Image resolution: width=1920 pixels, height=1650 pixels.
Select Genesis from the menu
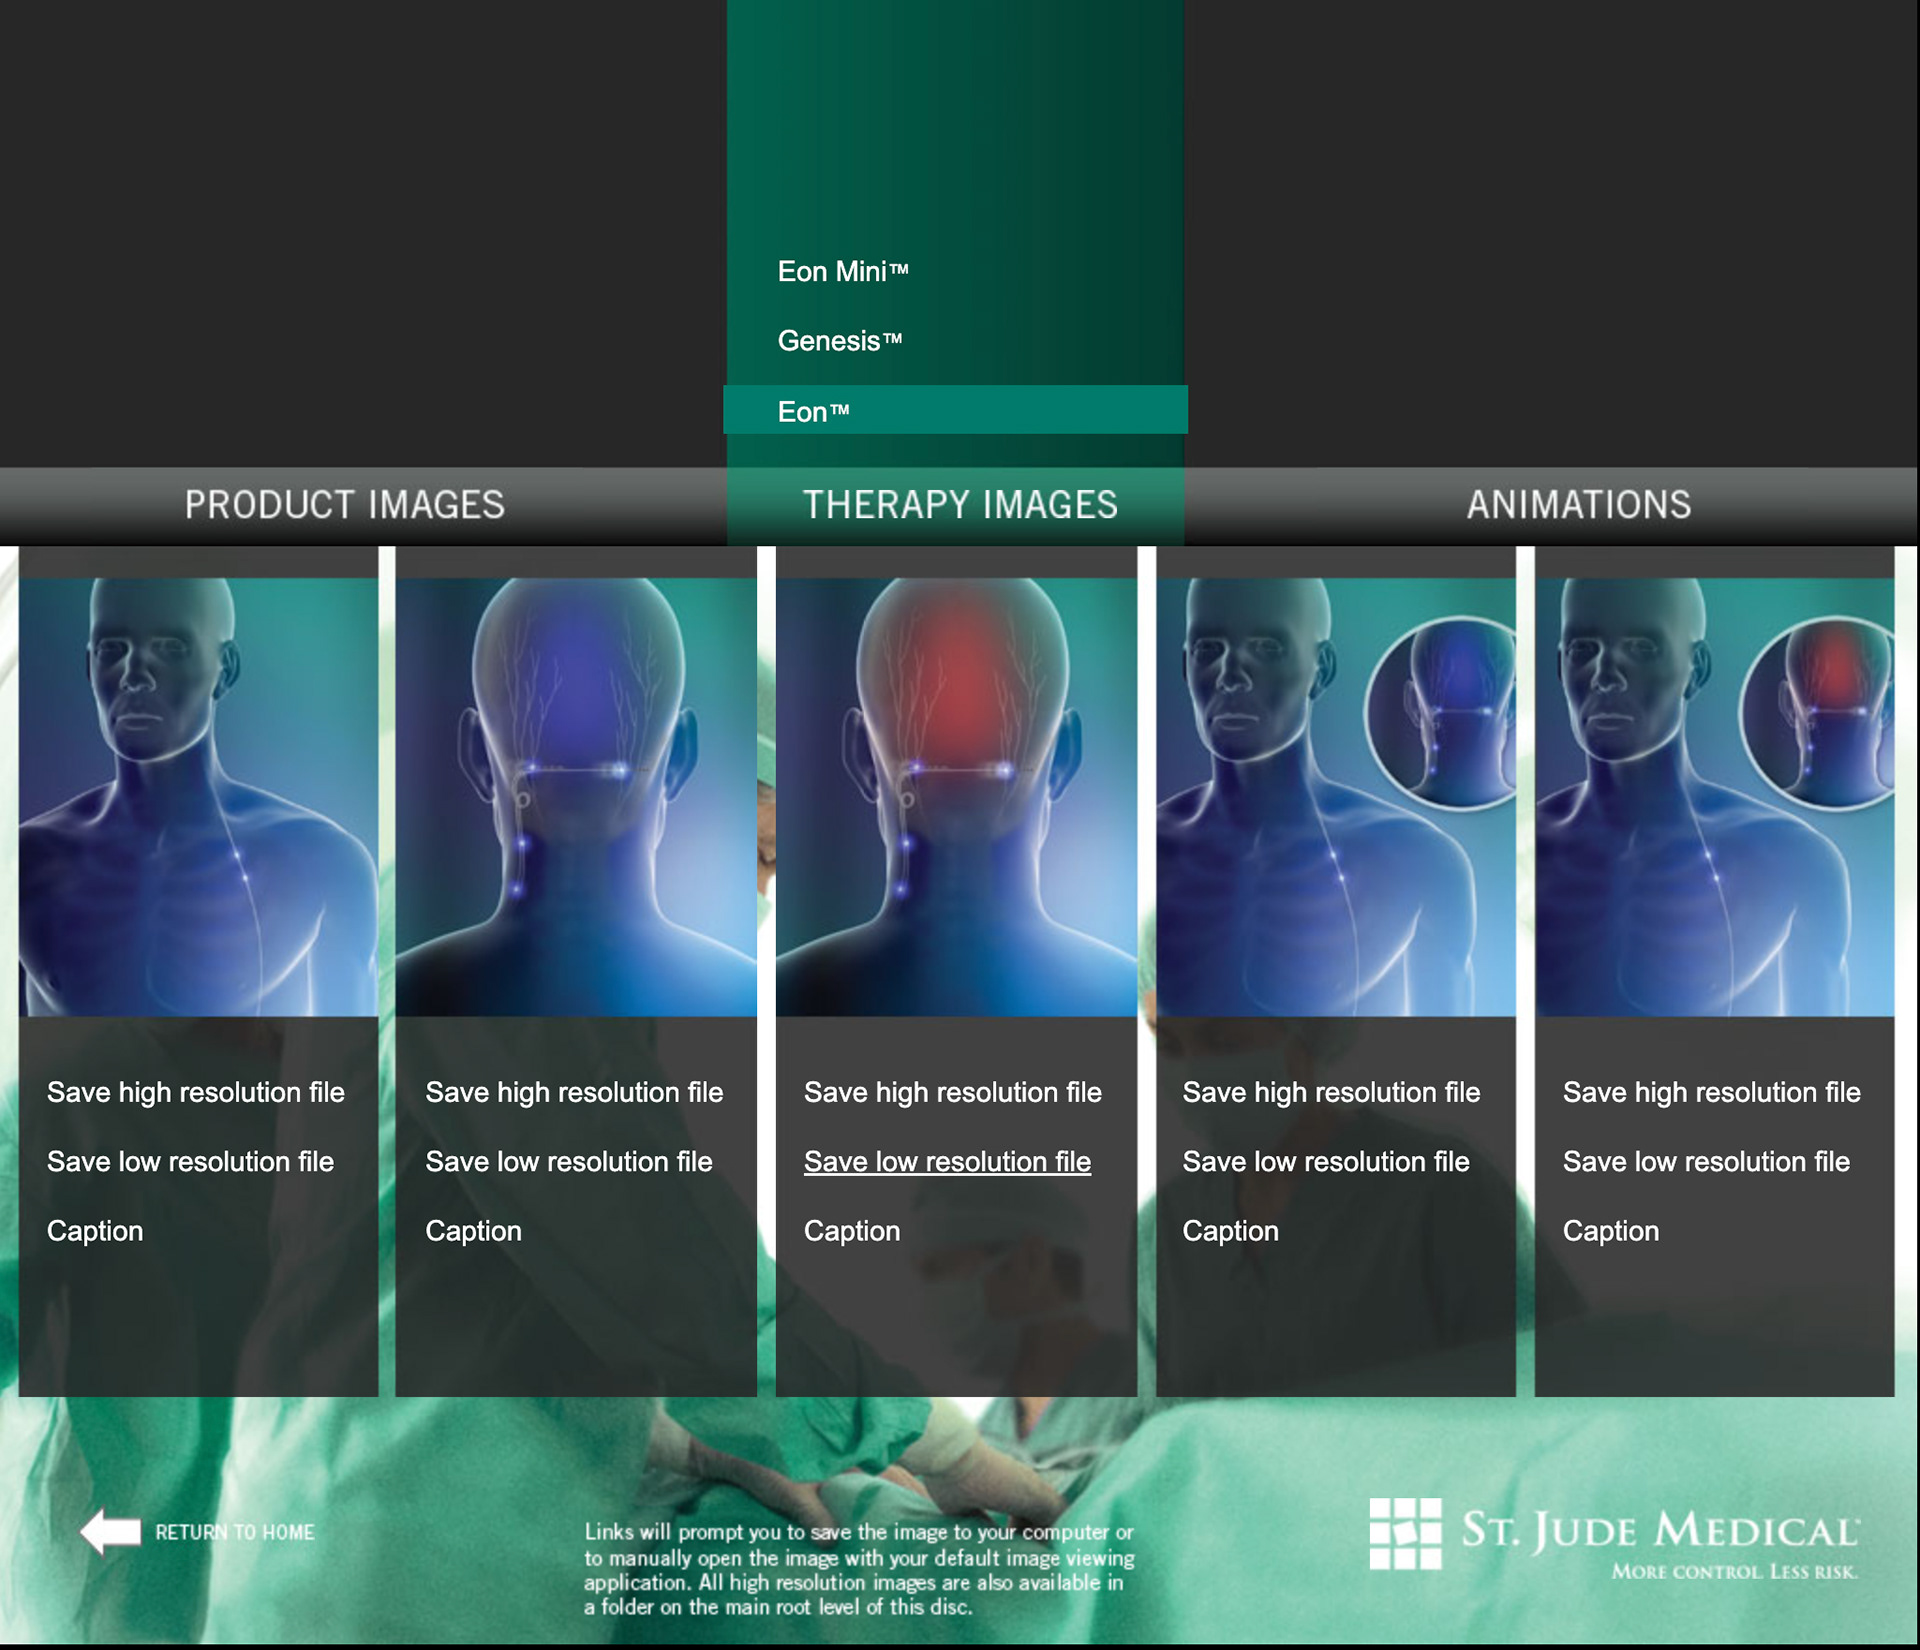(839, 341)
